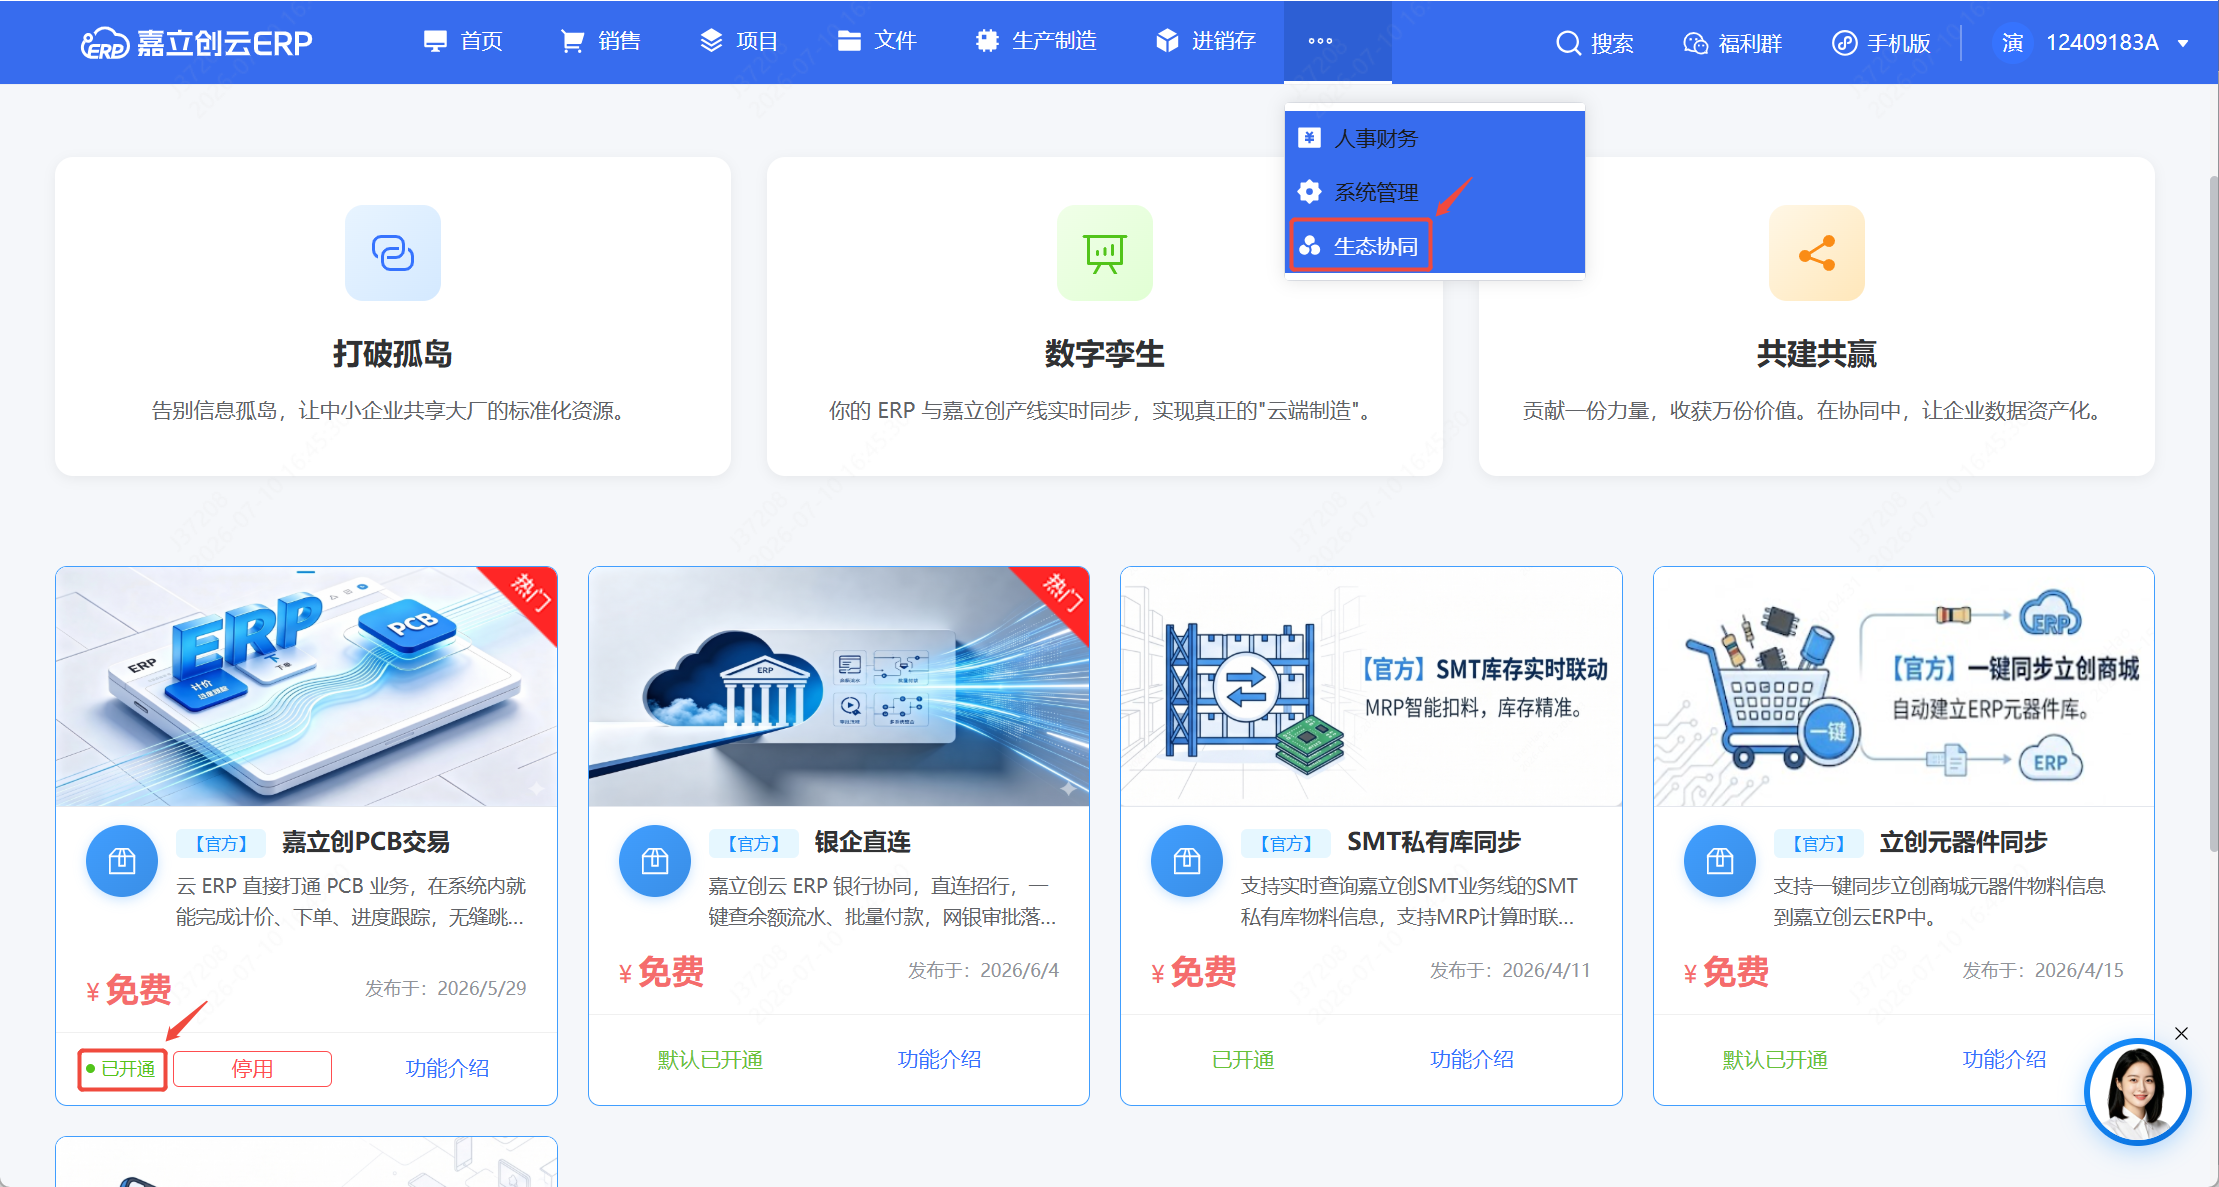The height and width of the screenshot is (1187, 2219).
Task: Open the 项目 project menu
Action: [738, 41]
